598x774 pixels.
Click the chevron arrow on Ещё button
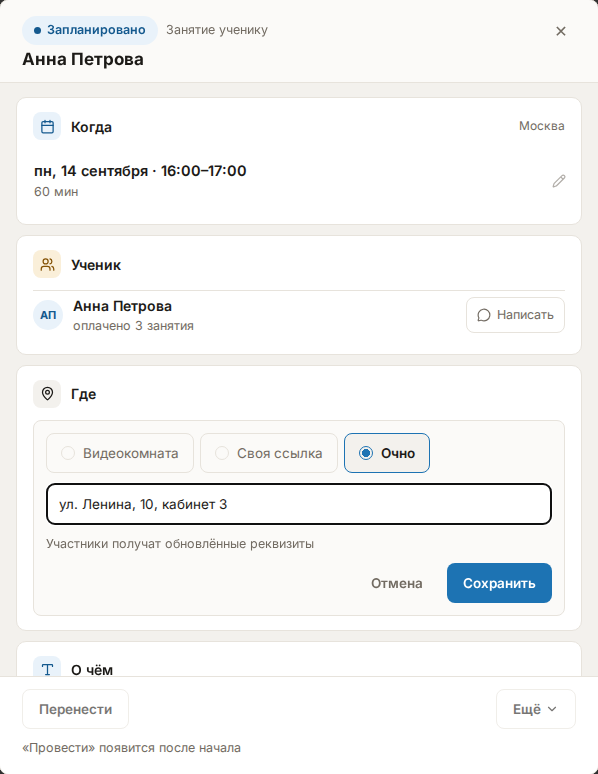click(x=552, y=709)
